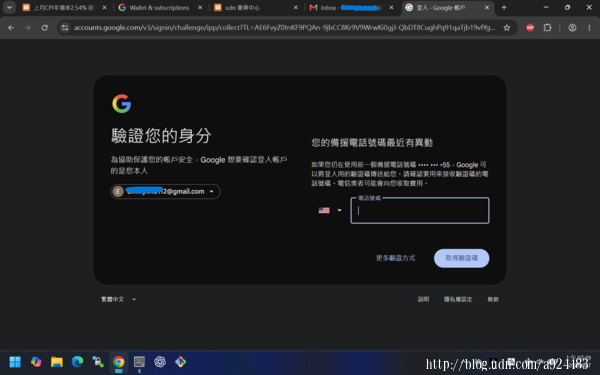This screenshot has height=375, width=600.
Task: Click 更多驗證方式 link
Action: point(395,258)
